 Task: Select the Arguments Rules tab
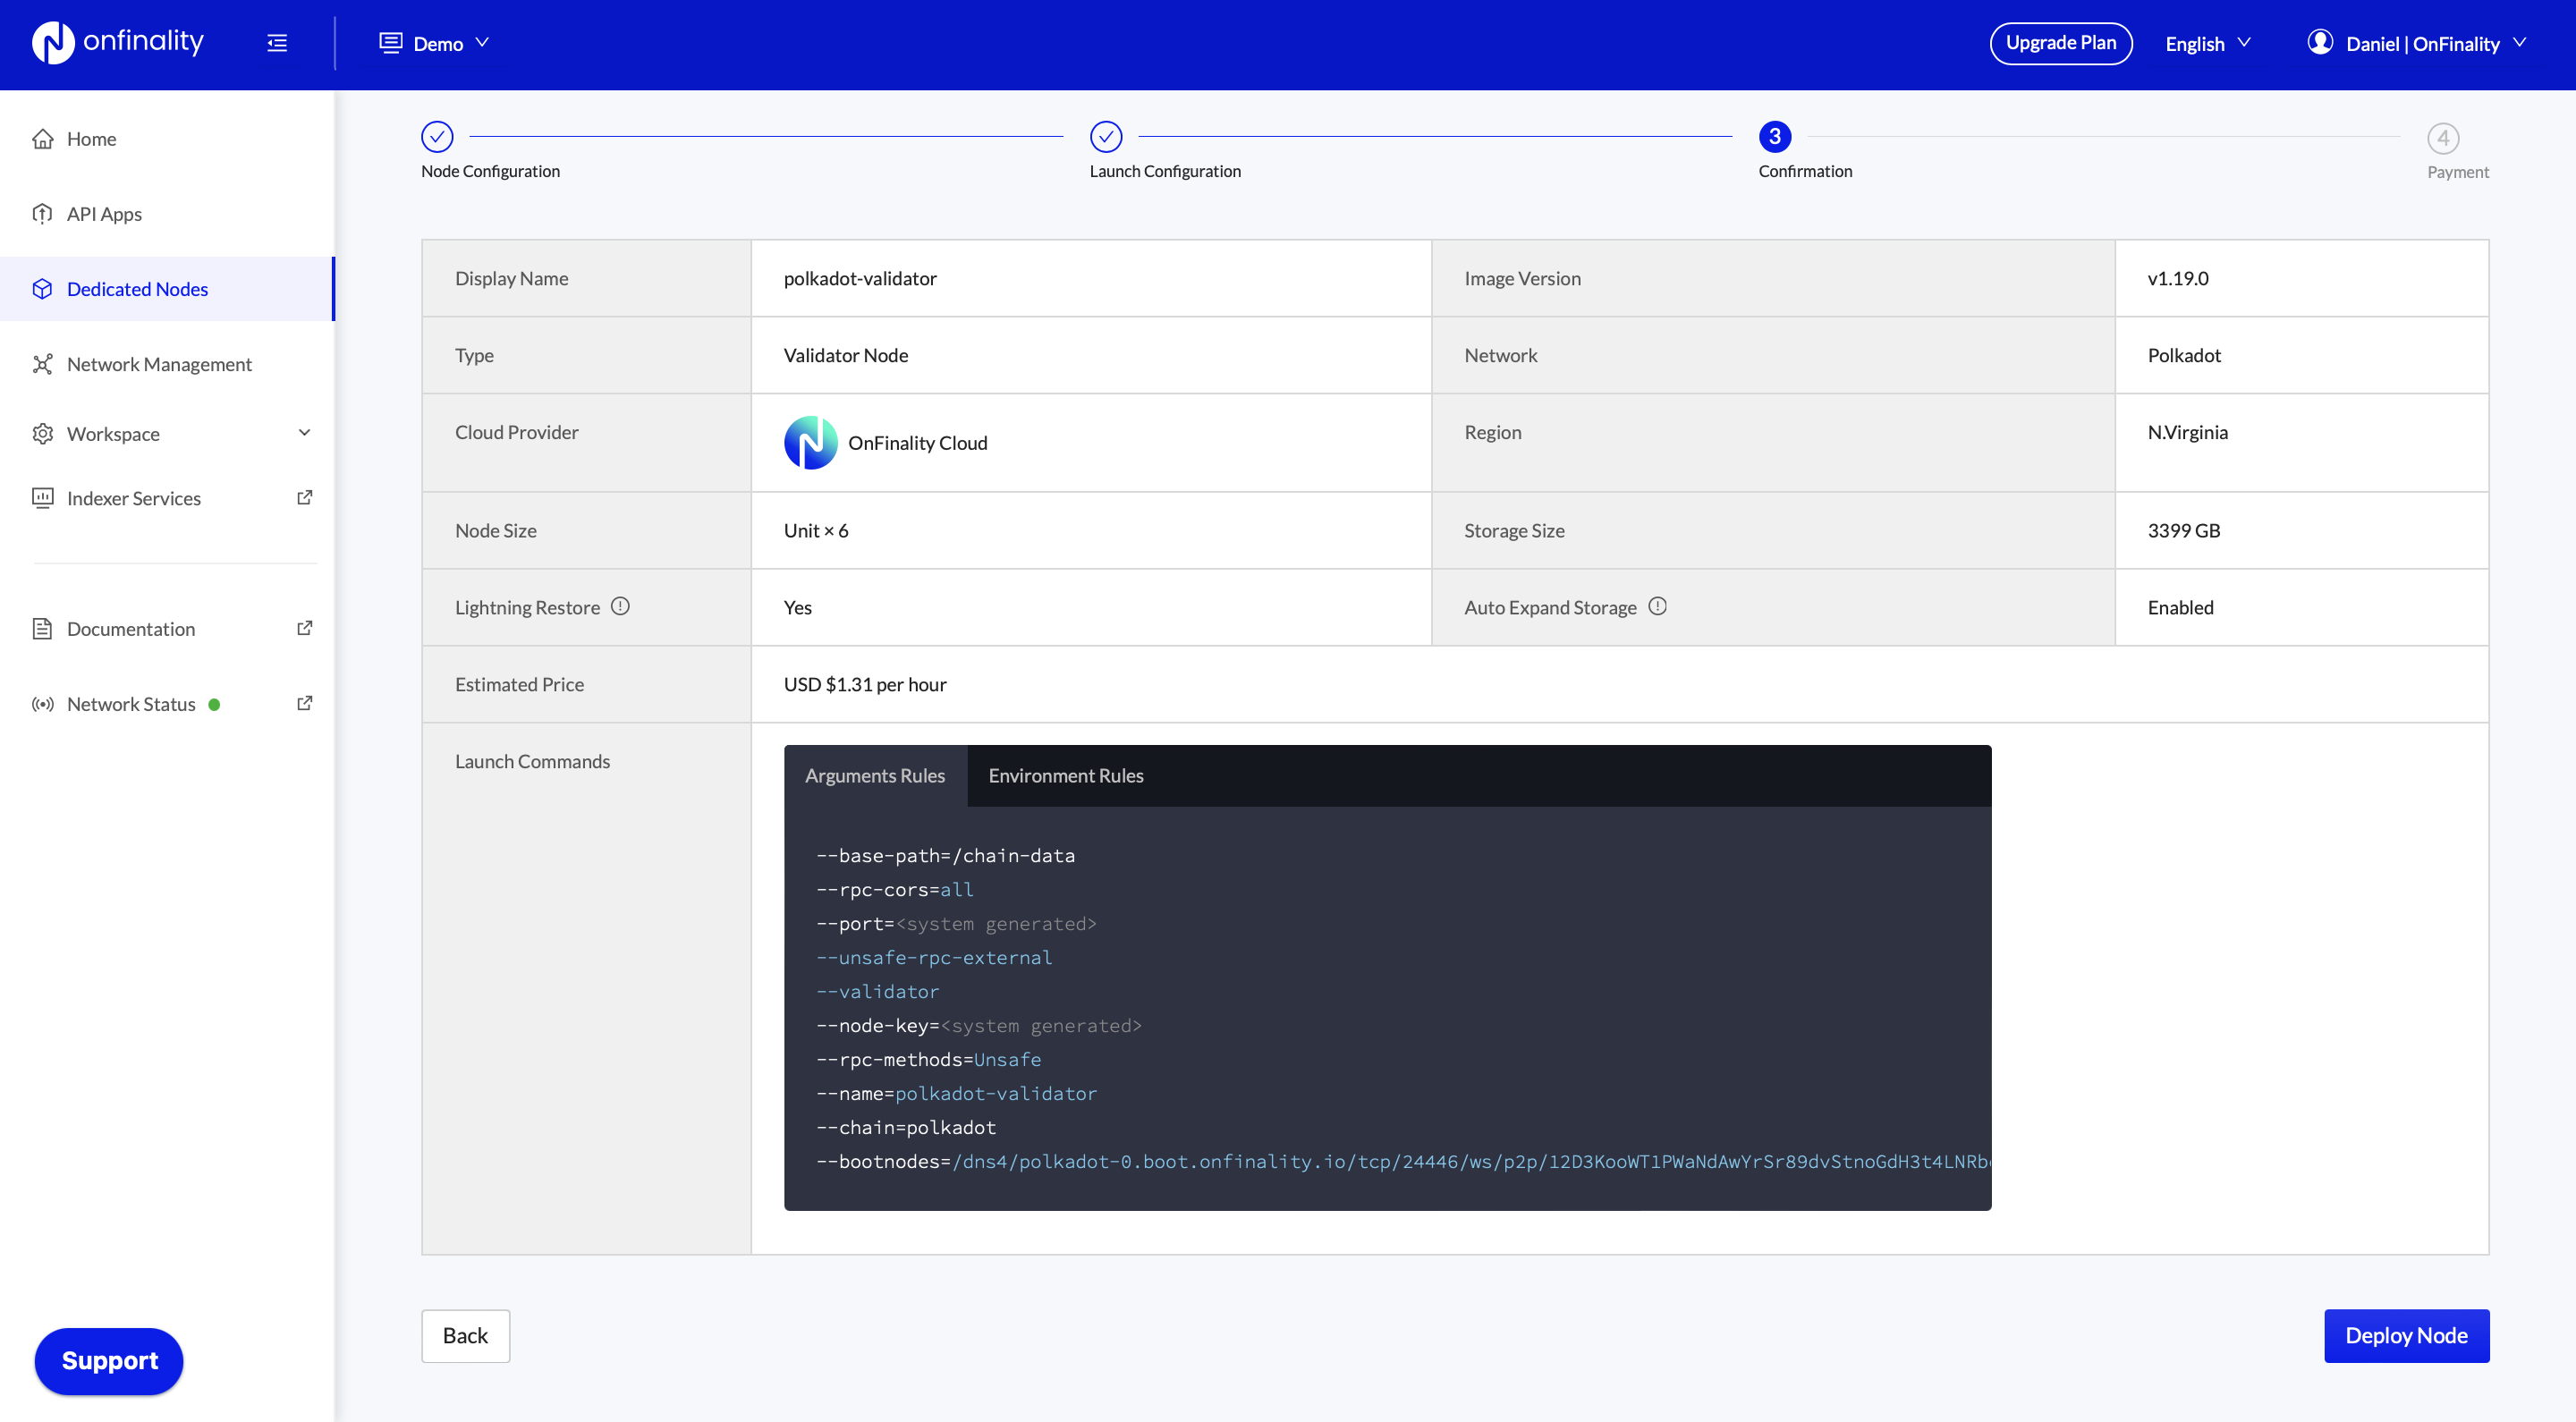click(x=875, y=775)
